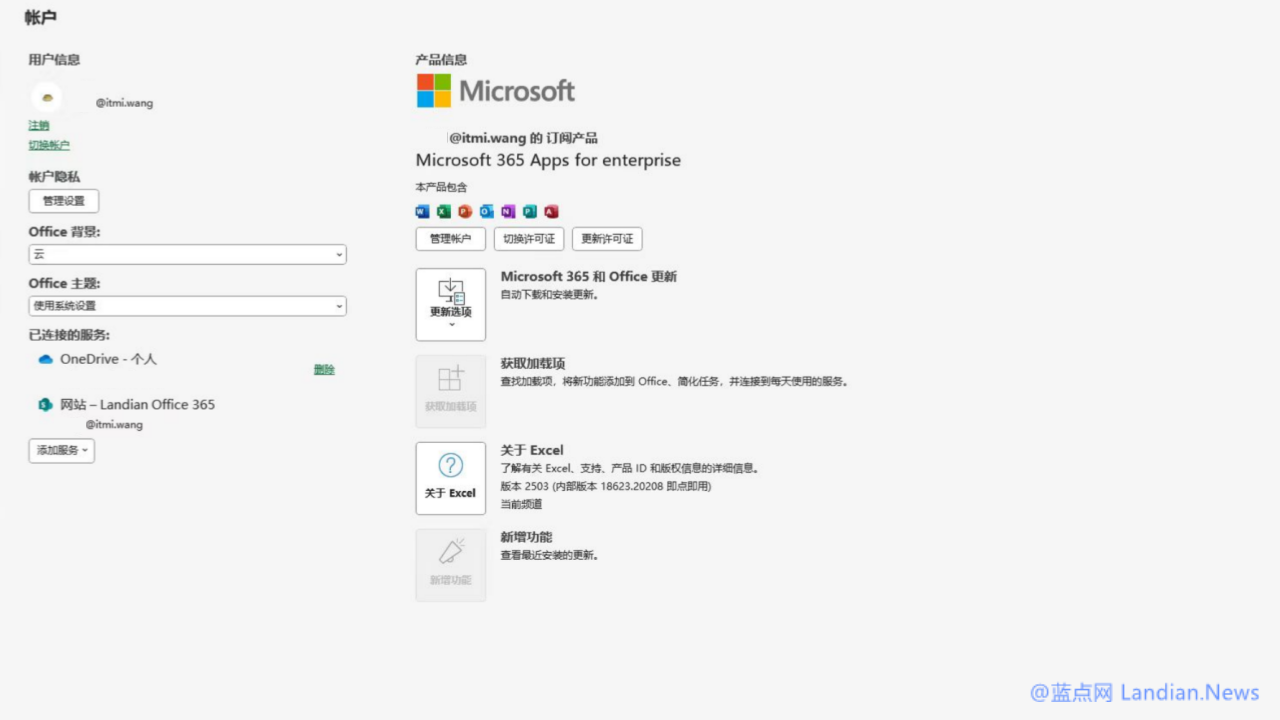This screenshot has width=1280, height=720.
Task: Click the Outlook app icon
Action: pos(487,211)
